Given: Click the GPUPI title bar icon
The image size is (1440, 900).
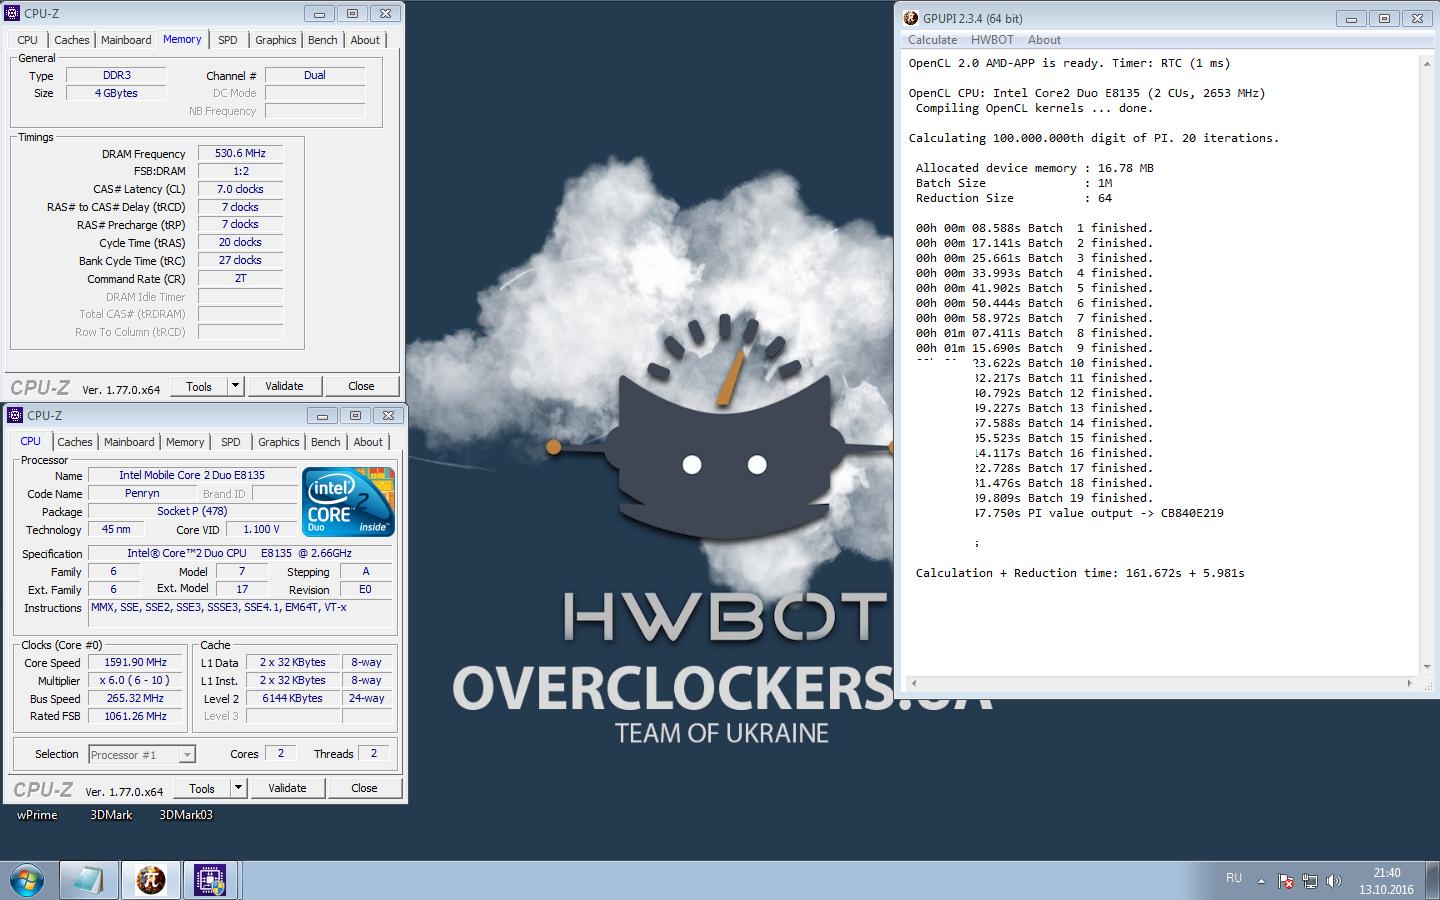Looking at the screenshot, I should tap(911, 18).
